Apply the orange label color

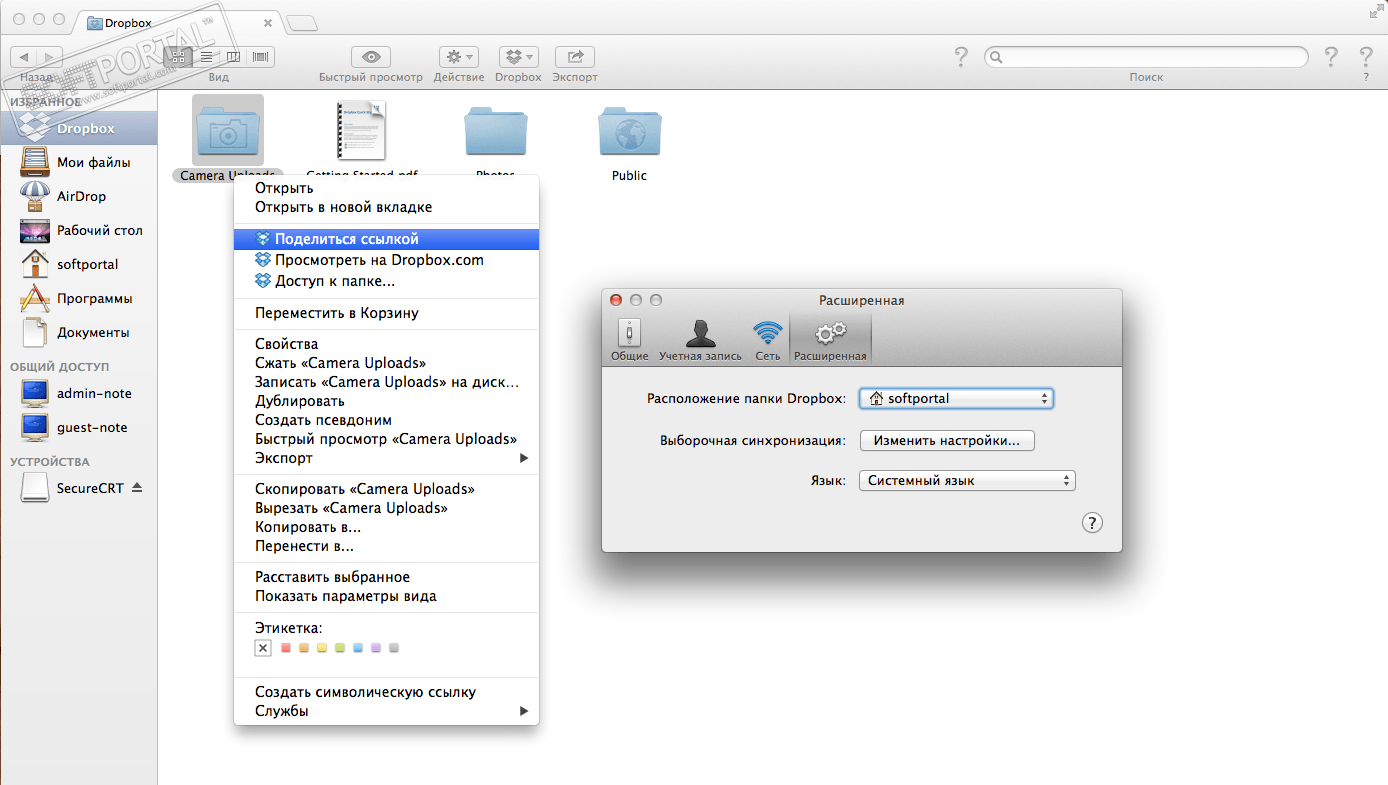pyautogui.click(x=304, y=648)
